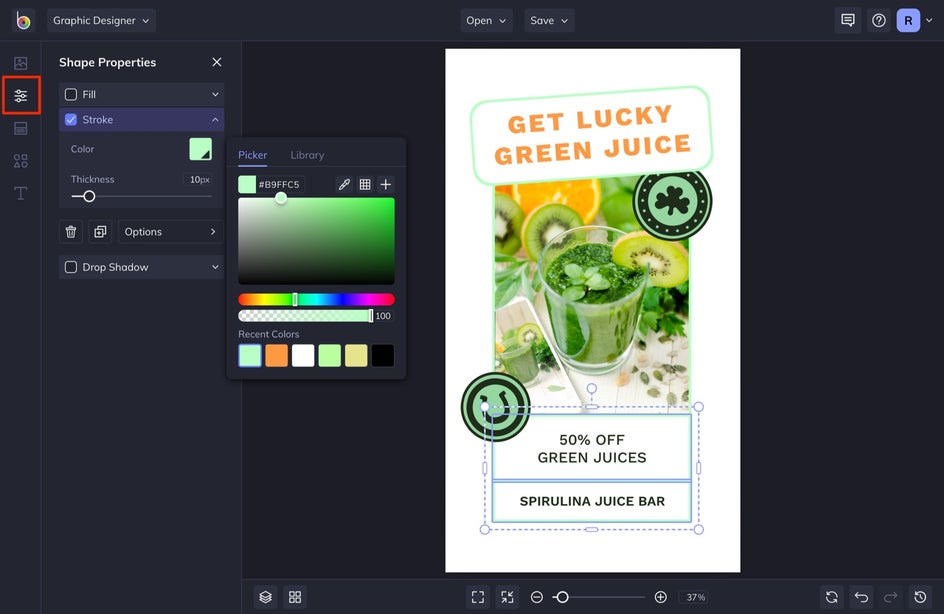Click the stroke Color swatch
Image resolution: width=944 pixels, height=614 pixels.
tap(200, 149)
